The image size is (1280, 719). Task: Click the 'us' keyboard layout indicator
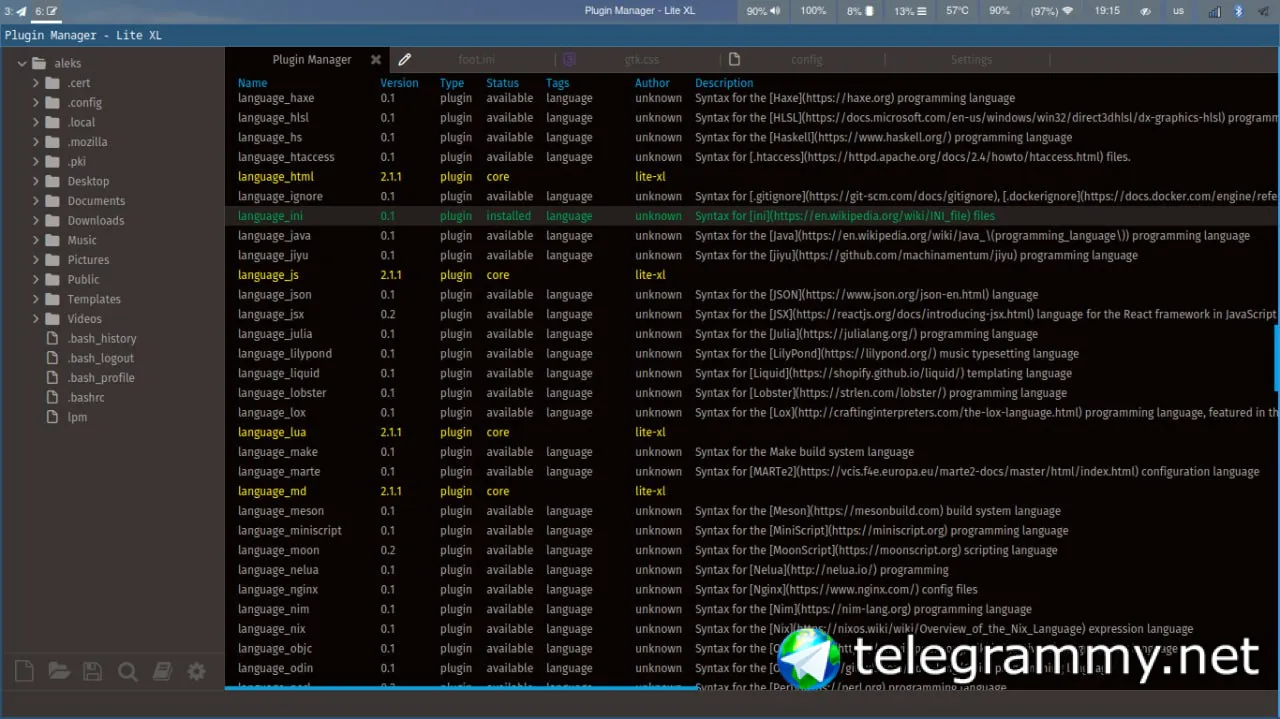click(x=1178, y=11)
